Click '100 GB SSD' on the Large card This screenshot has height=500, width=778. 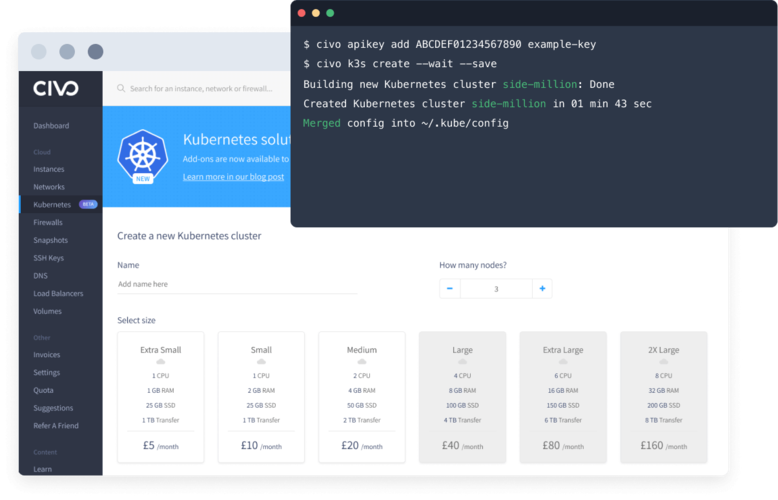(462, 406)
